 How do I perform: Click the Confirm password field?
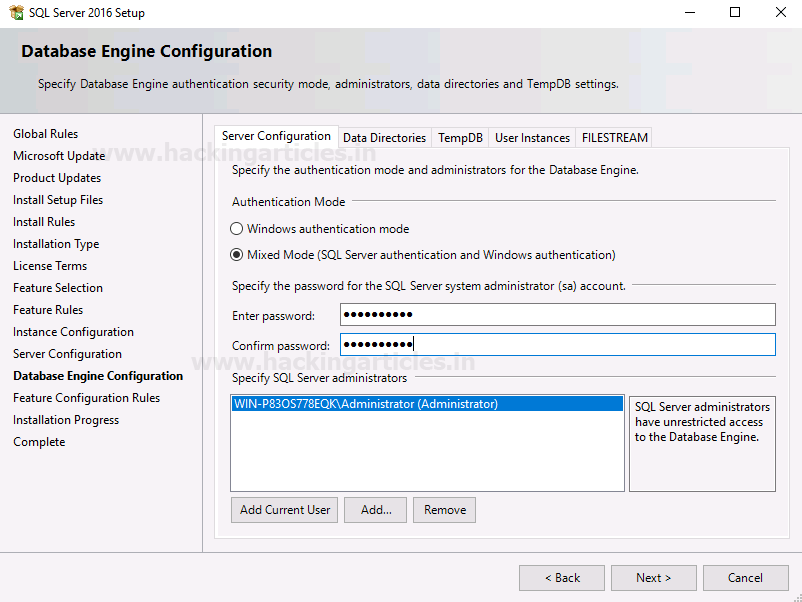point(557,345)
